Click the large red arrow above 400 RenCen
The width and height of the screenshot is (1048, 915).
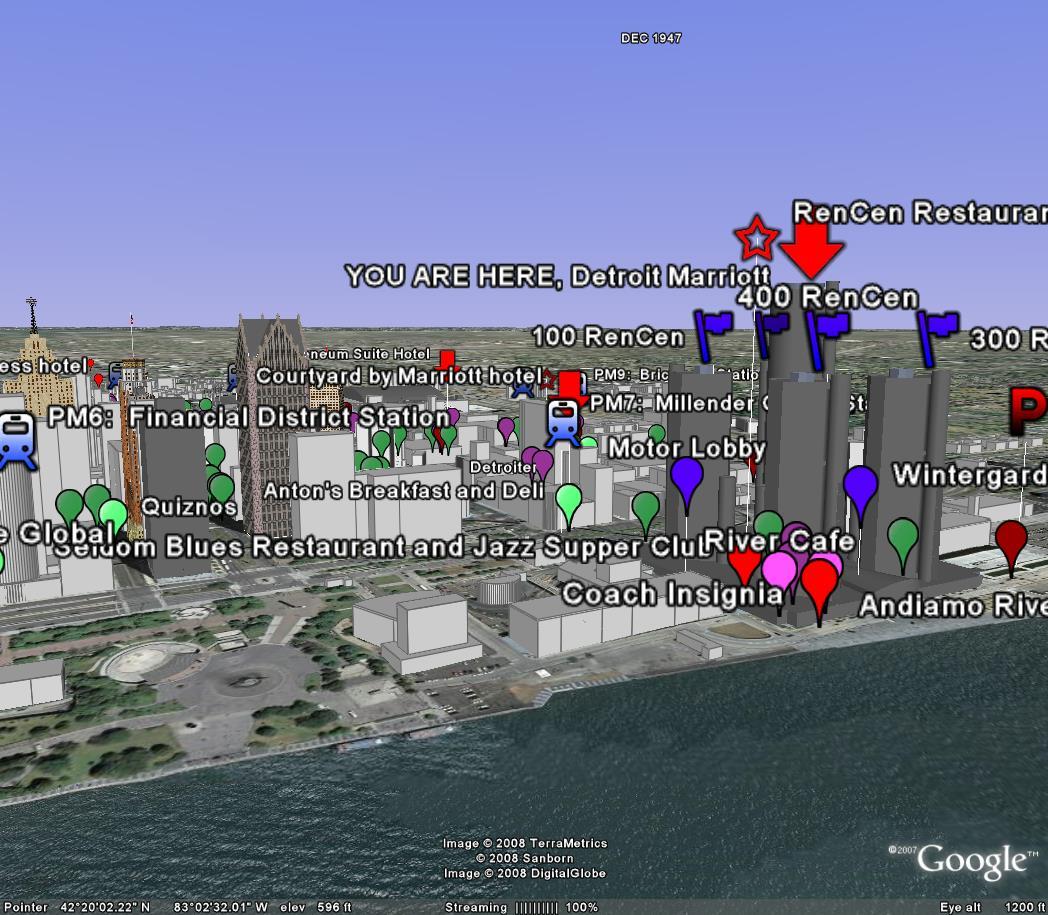tap(811, 247)
